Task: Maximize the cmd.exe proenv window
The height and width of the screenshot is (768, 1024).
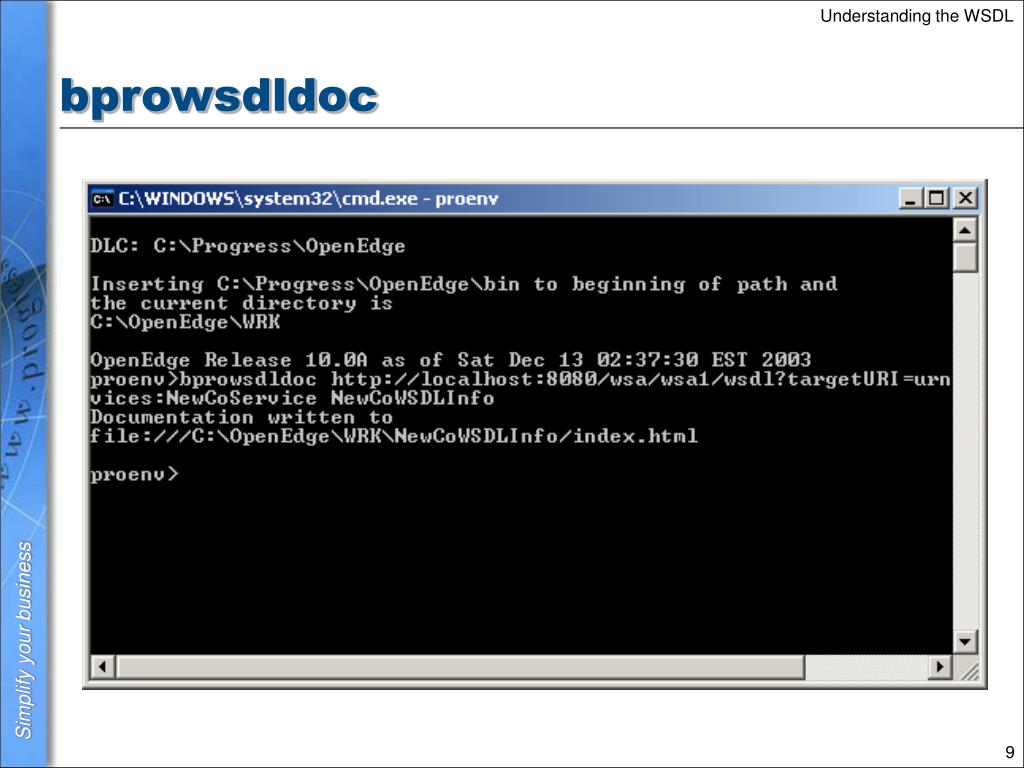Action: pyautogui.click(x=937, y=198)
